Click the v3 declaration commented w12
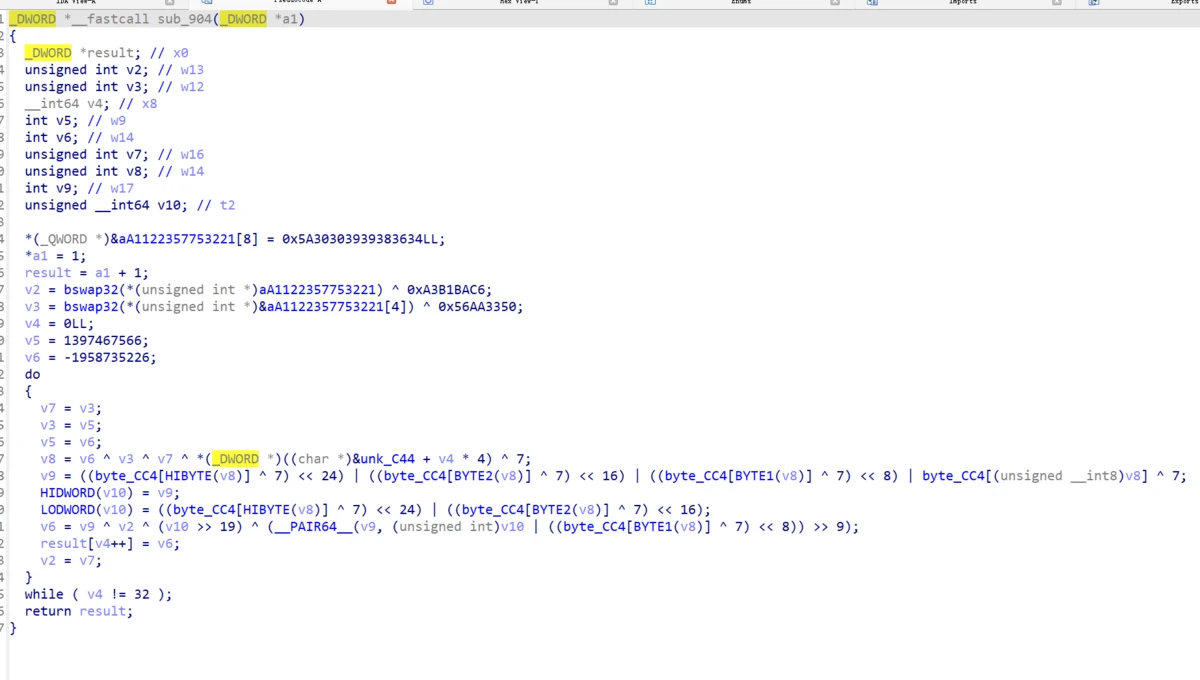The width and height of the screenshot is (1200, 680). [114, 87]
